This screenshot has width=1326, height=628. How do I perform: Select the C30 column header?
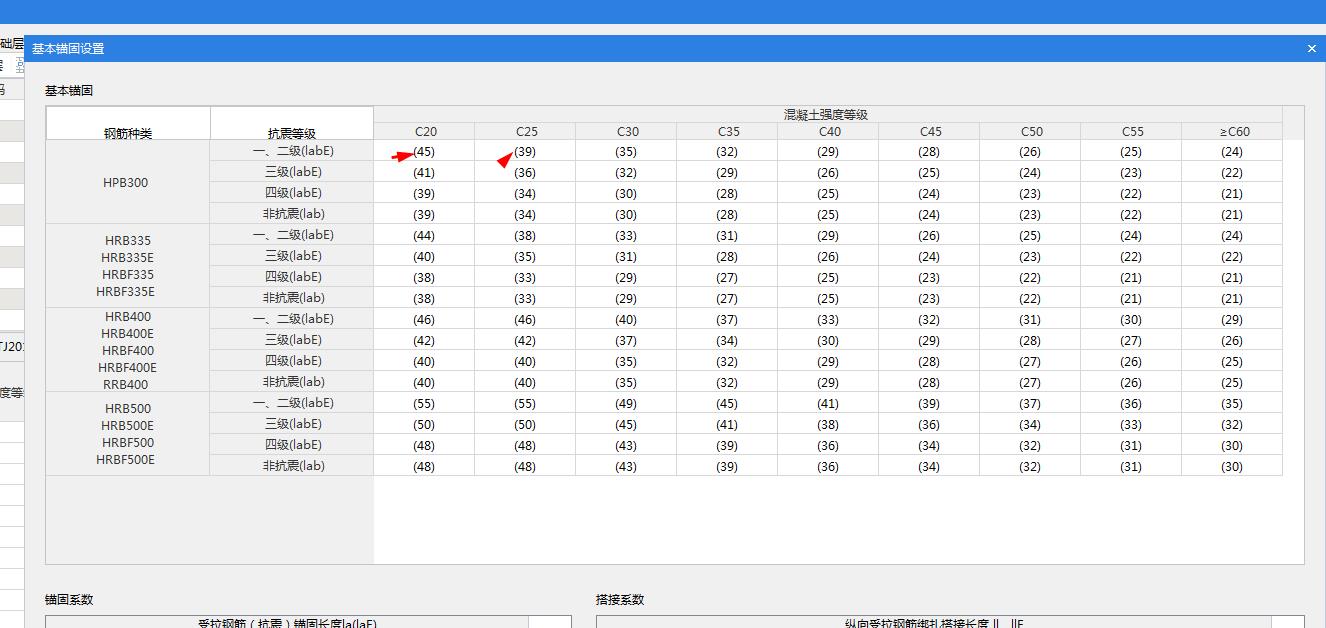pyautogui.click(x=628, y=131)
